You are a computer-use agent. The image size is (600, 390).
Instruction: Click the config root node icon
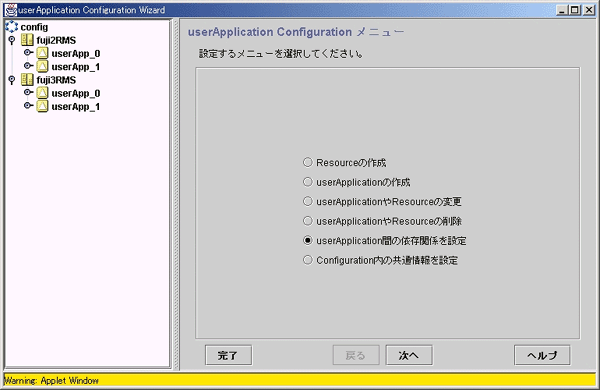[12, 26]
